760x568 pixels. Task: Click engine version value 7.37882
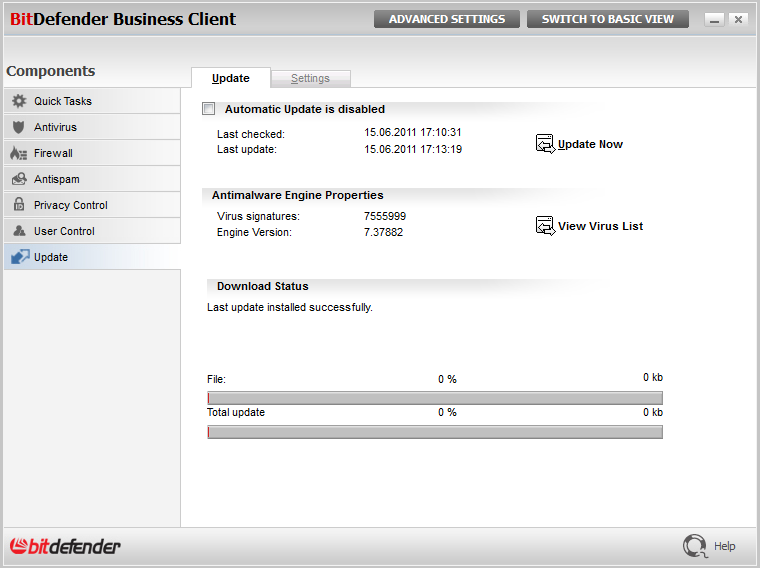[x=383, y=232]
